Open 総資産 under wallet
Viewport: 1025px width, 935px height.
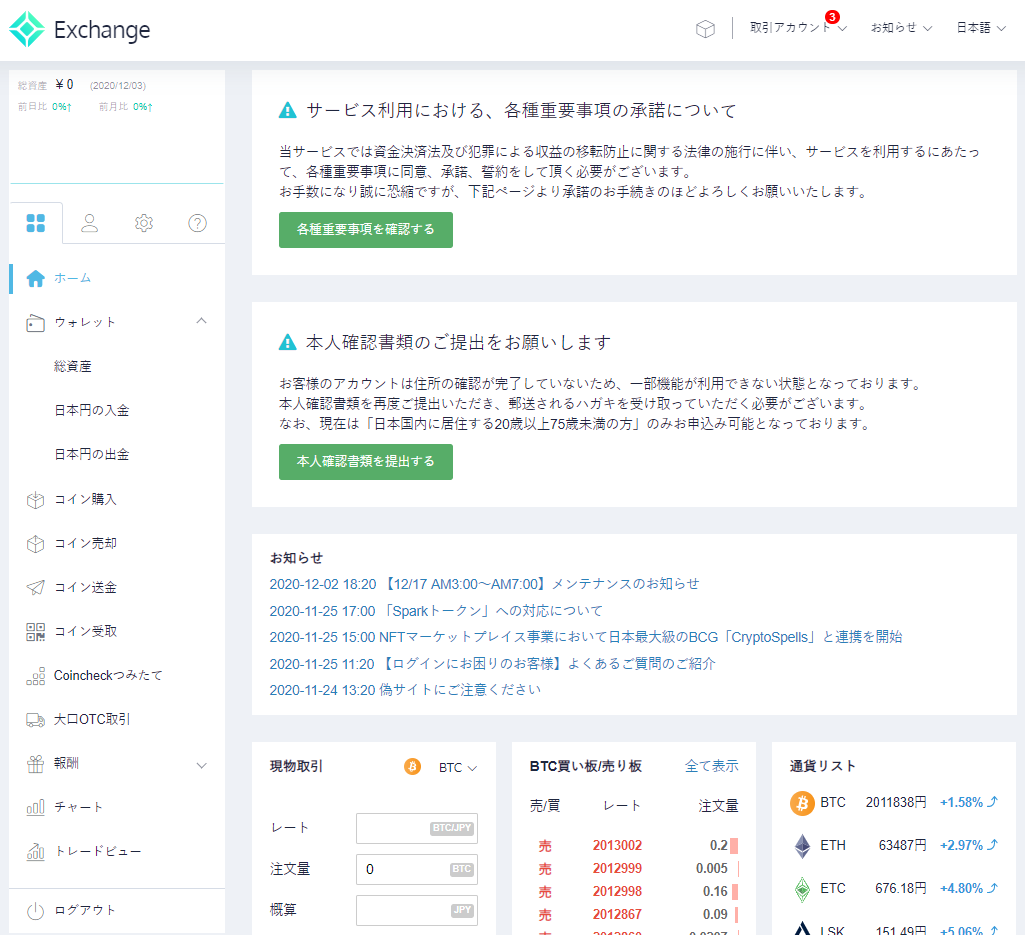[73, 367]
